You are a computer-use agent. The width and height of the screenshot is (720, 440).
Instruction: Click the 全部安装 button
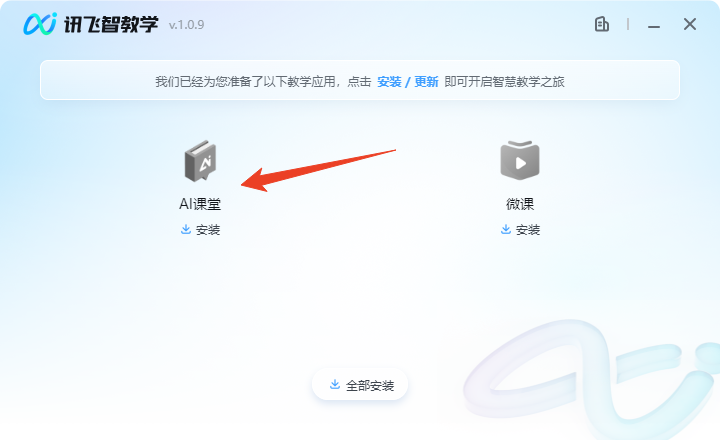click(360, 384)
